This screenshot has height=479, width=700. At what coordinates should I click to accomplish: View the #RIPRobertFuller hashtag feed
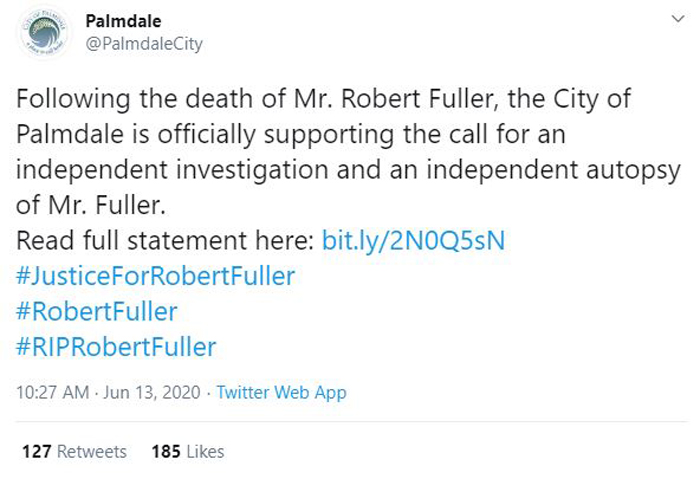(x=116, y=347)
